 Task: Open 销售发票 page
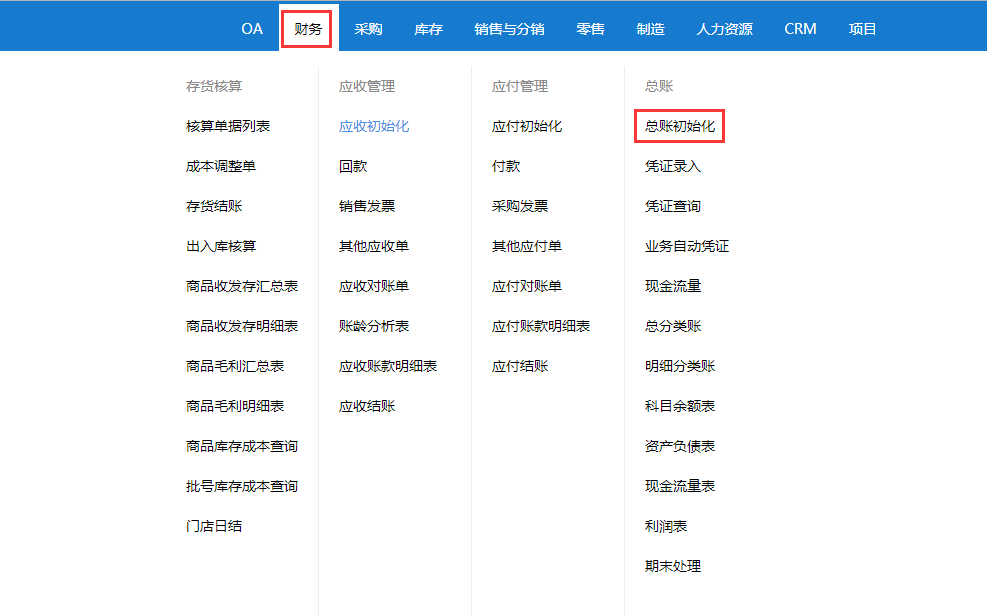click(367, 206)
